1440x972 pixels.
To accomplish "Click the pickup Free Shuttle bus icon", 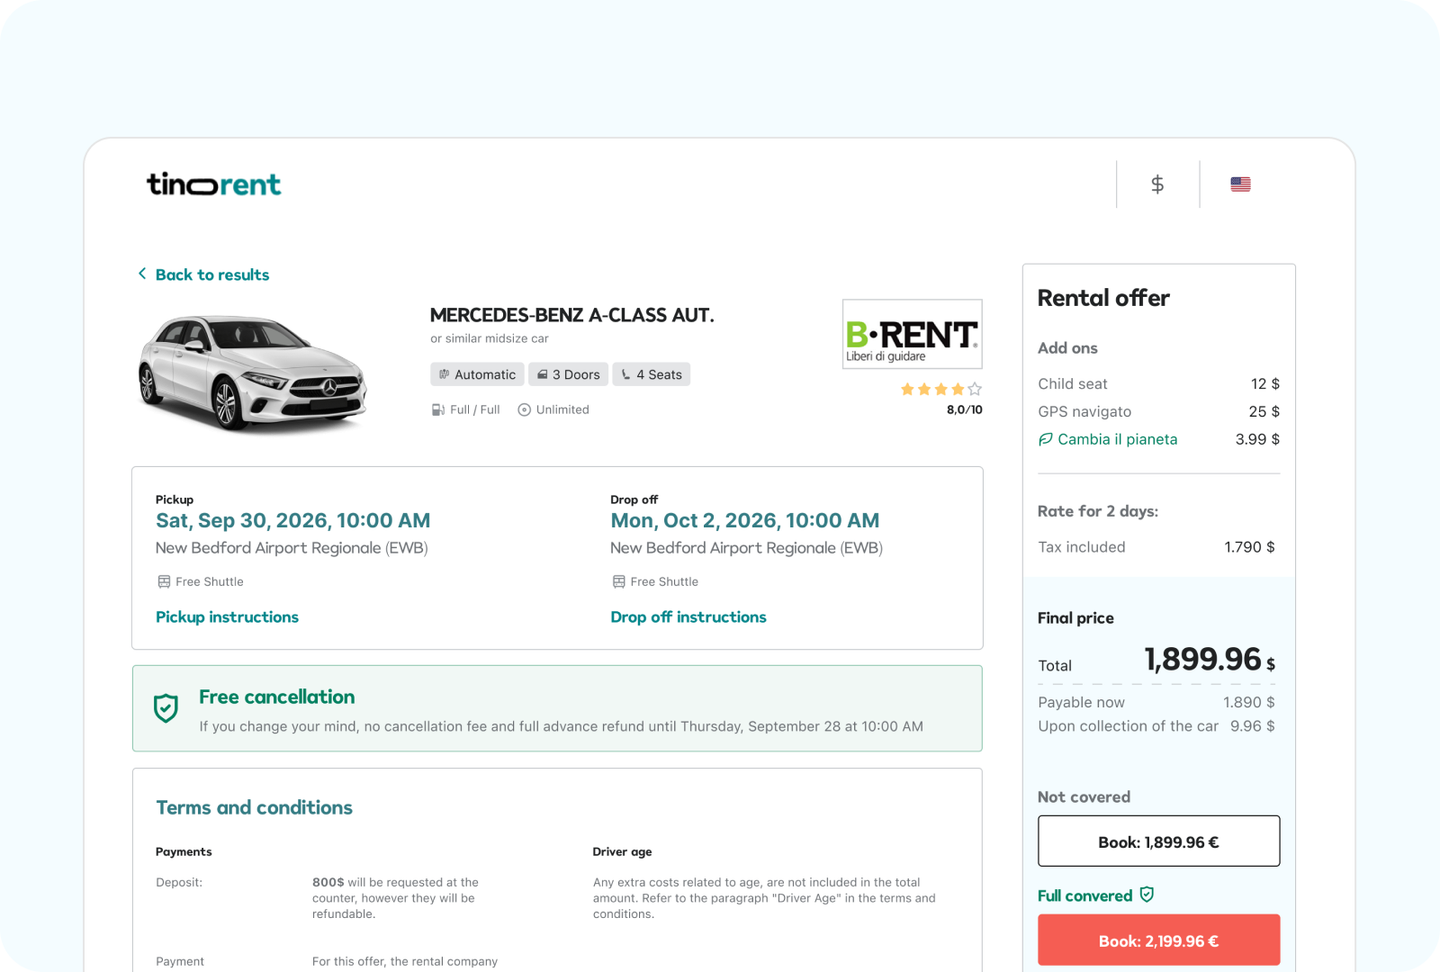I will (x=164, y=581).
